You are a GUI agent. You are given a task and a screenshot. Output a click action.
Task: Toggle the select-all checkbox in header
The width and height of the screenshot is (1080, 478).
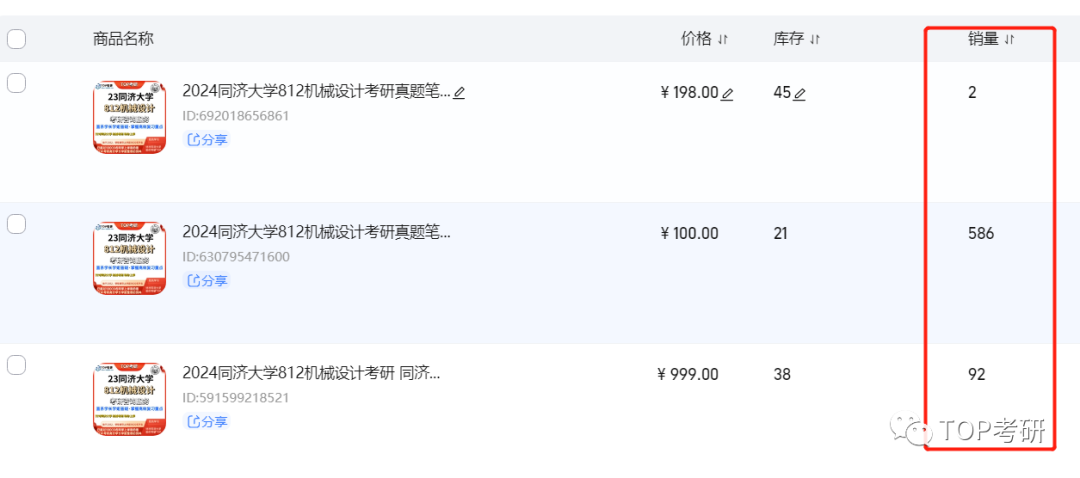pyautogui.click(x=17, y=39)
